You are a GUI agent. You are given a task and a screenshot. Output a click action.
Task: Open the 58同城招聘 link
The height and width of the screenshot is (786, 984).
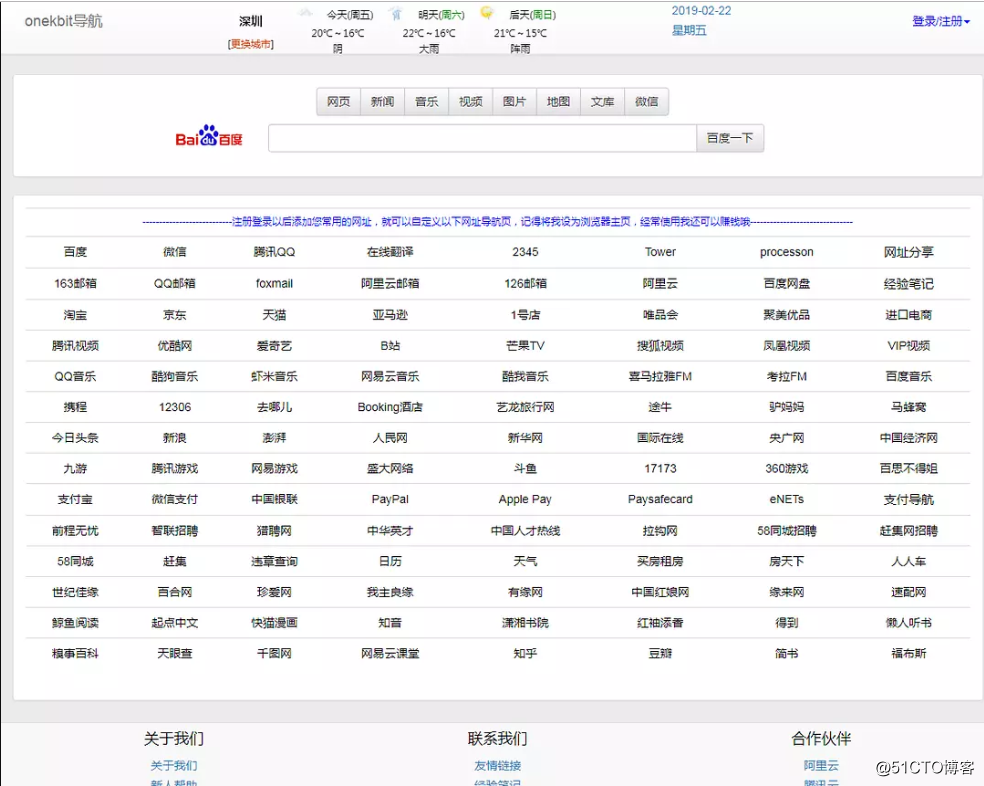pyautogui.click(x=786, y=530)
